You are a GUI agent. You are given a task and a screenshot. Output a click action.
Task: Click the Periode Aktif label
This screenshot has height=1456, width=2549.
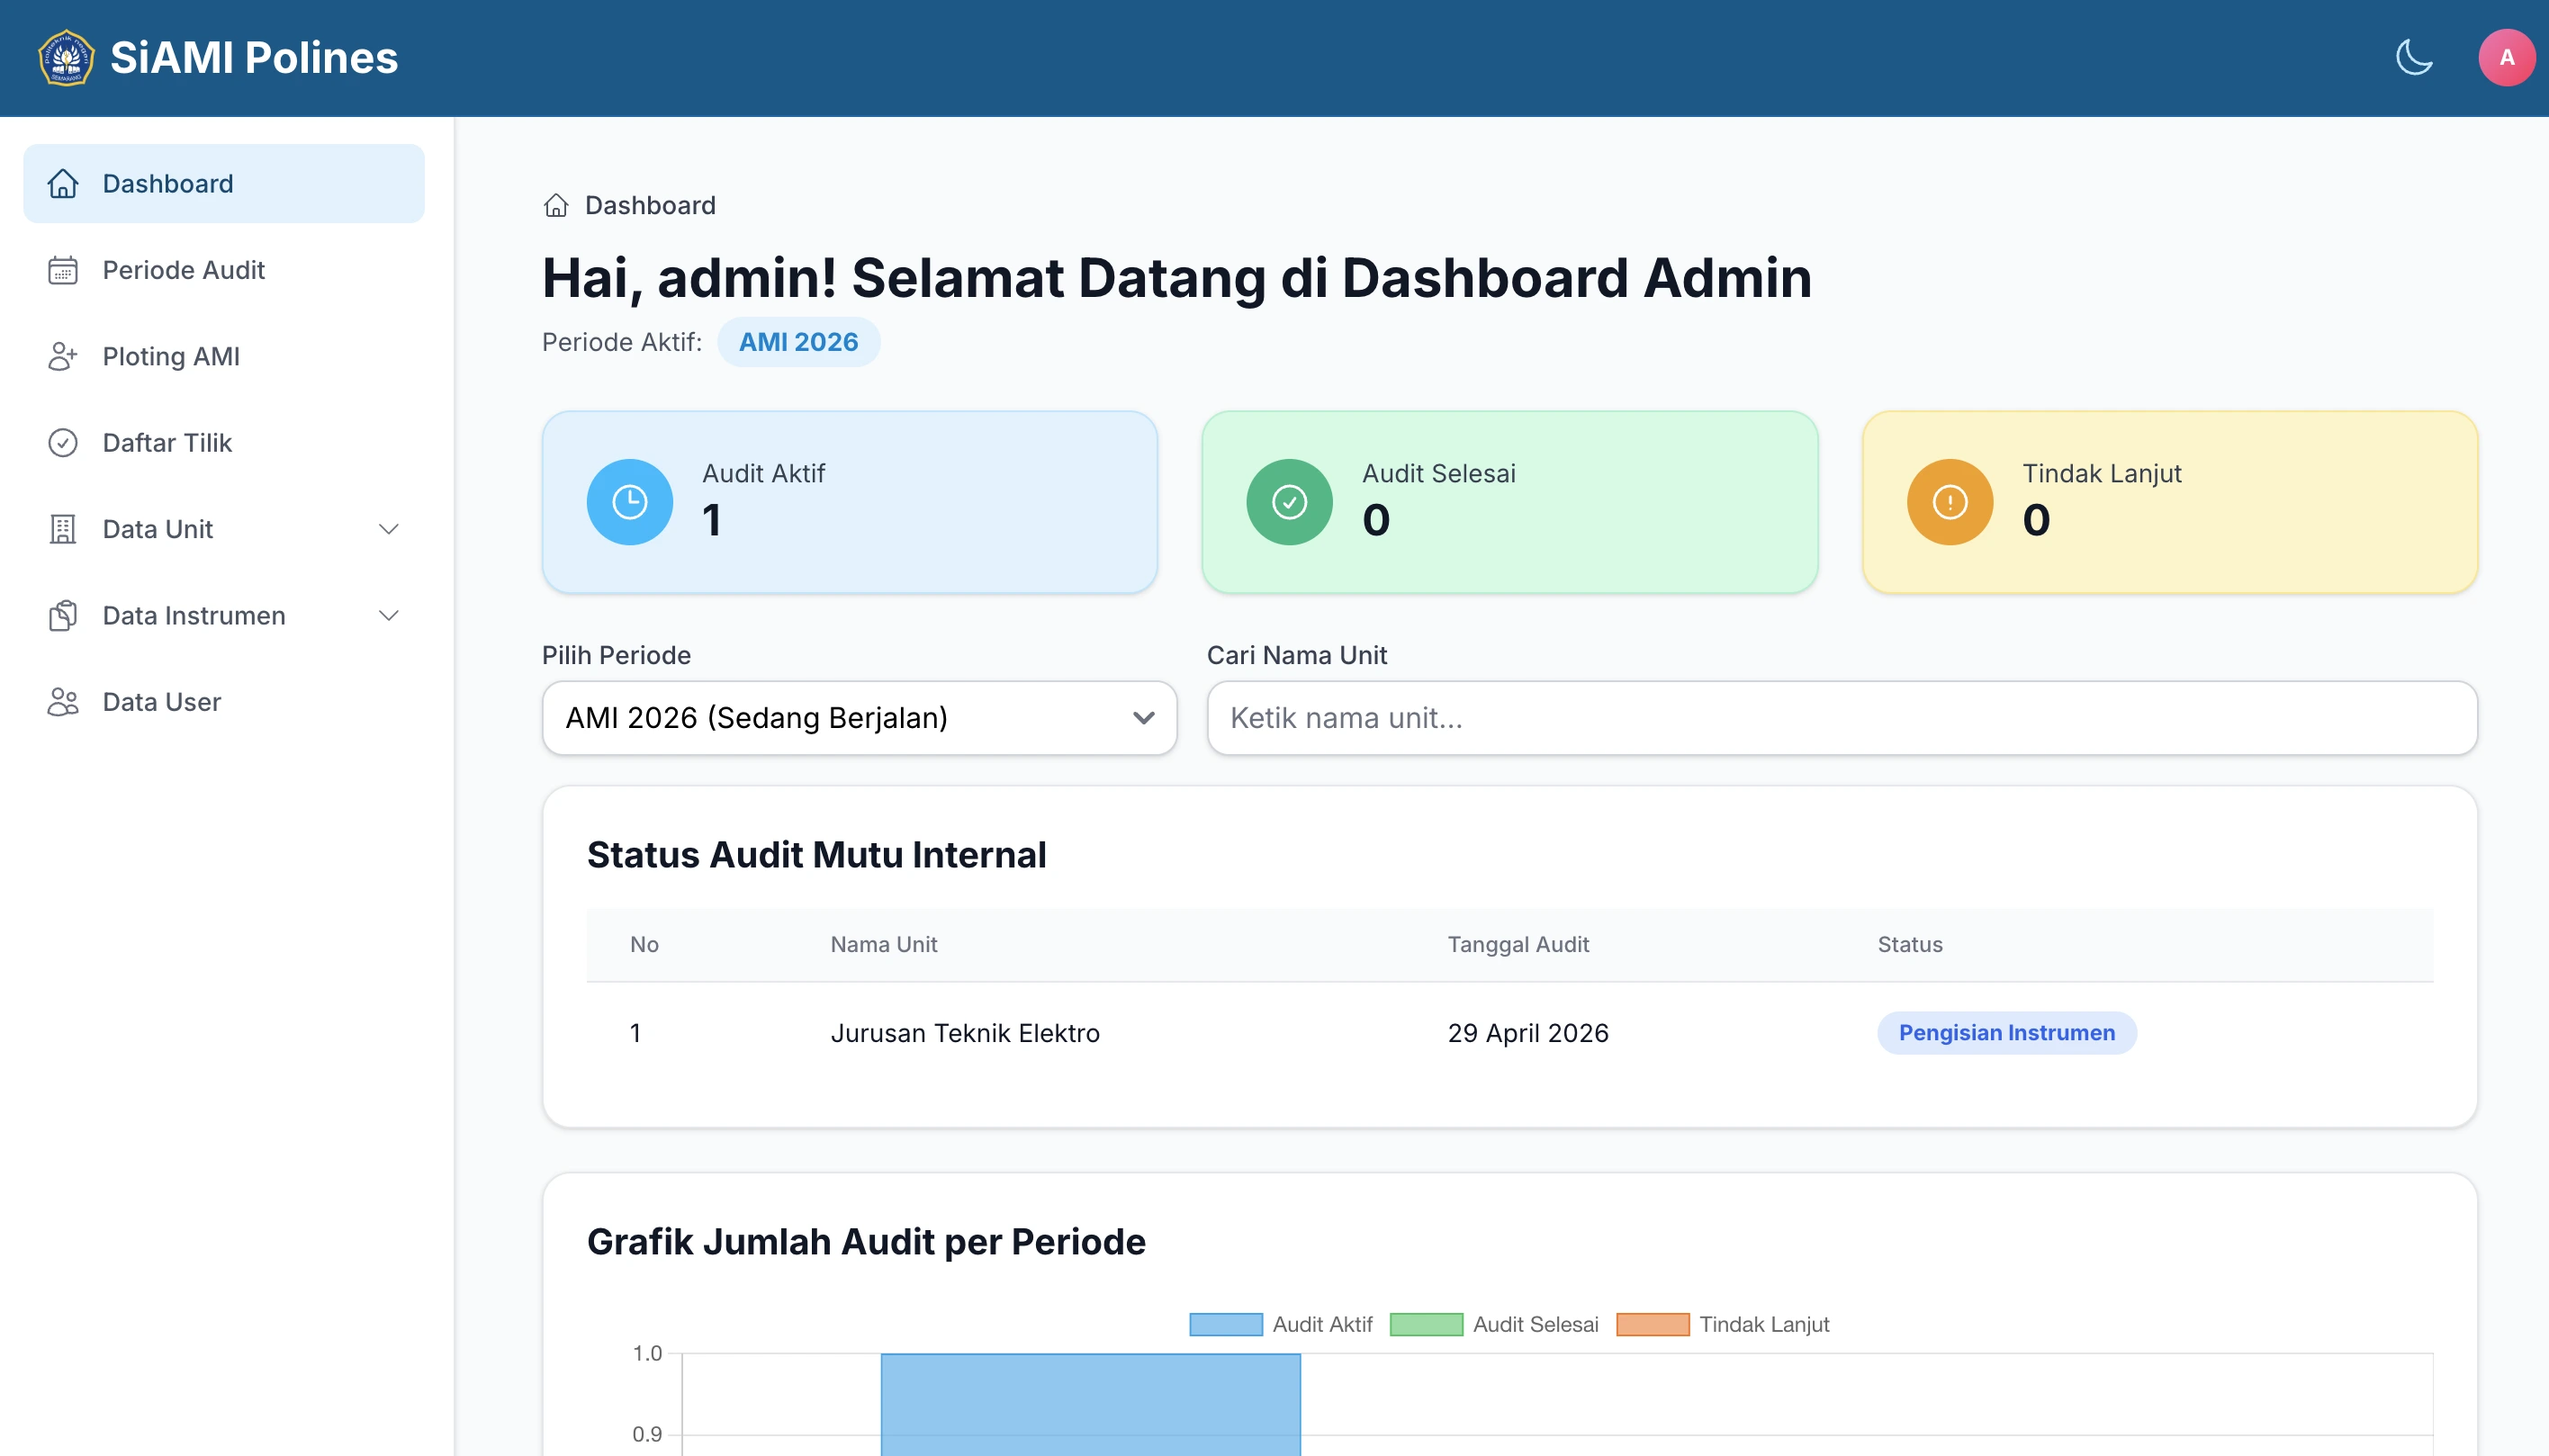(x=622, y=342)
